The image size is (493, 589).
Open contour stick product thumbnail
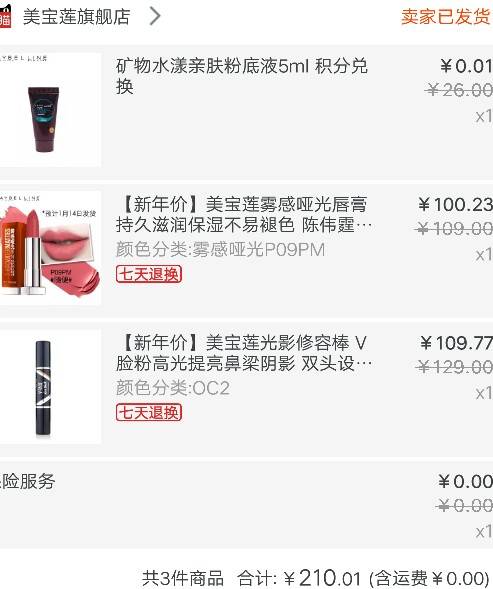click(x=50, y=386)
